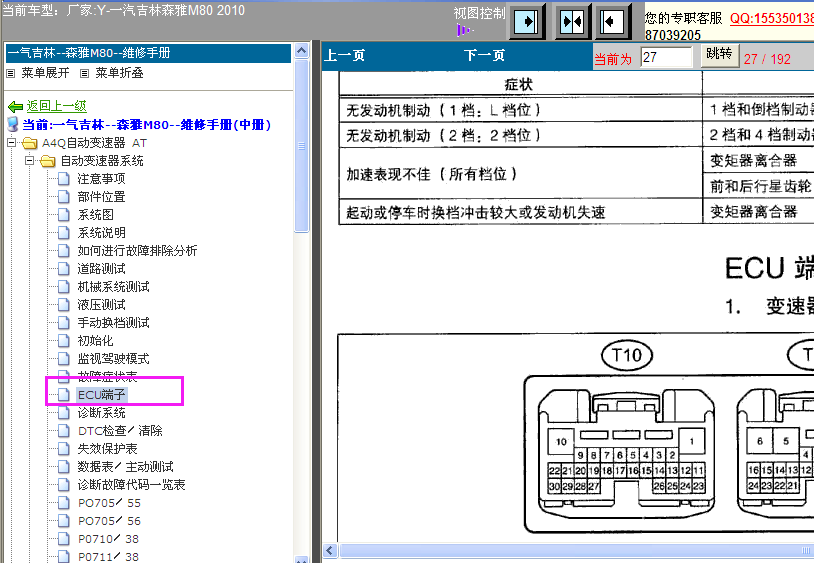
Task: Click page icon beside 道路测试
Action: (x=63, y=269)
